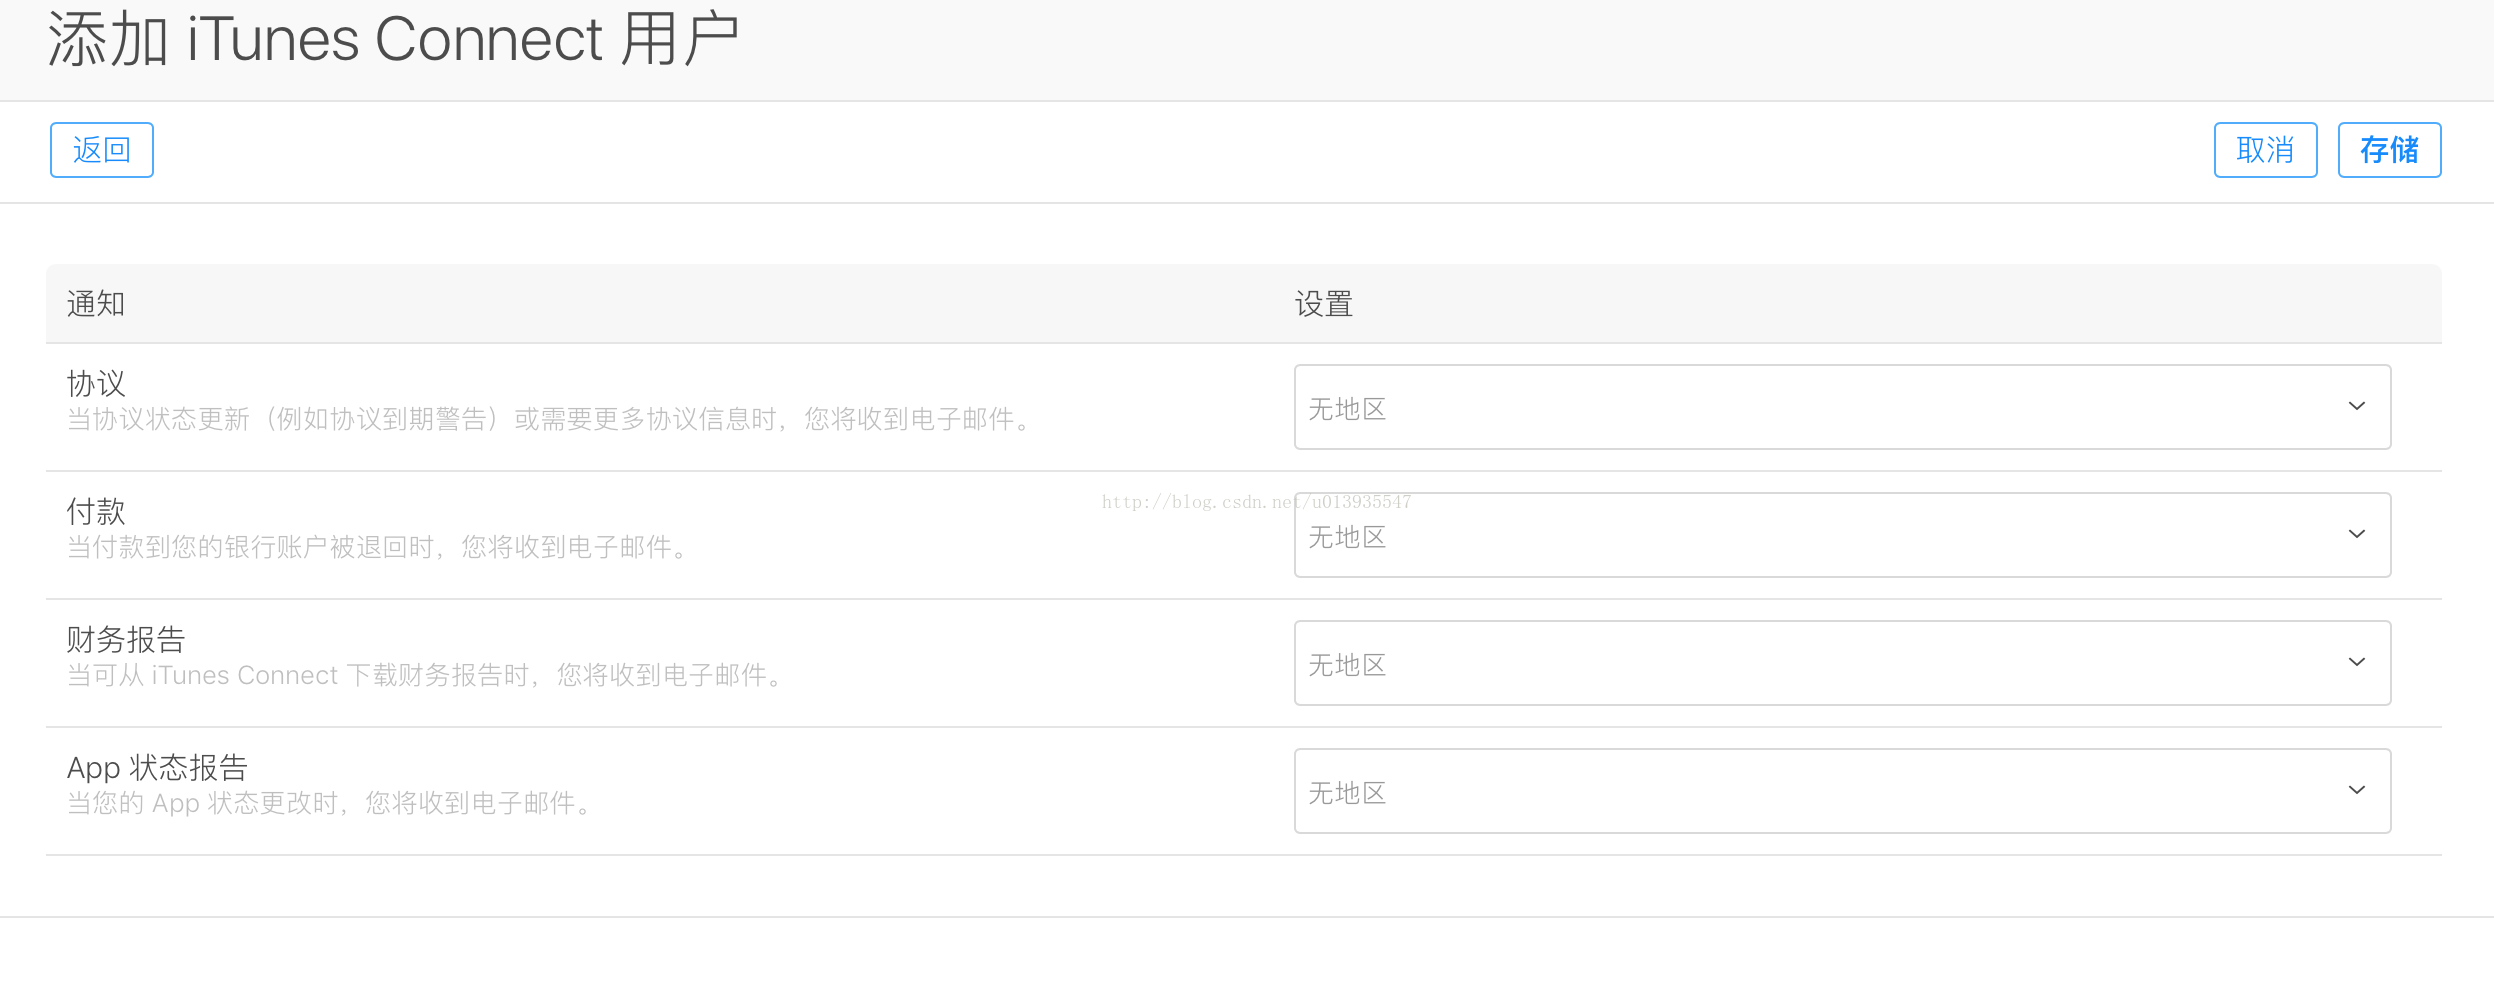Open the 付款 region dropdown
2494x982 pixels.
coord(1842,535)
